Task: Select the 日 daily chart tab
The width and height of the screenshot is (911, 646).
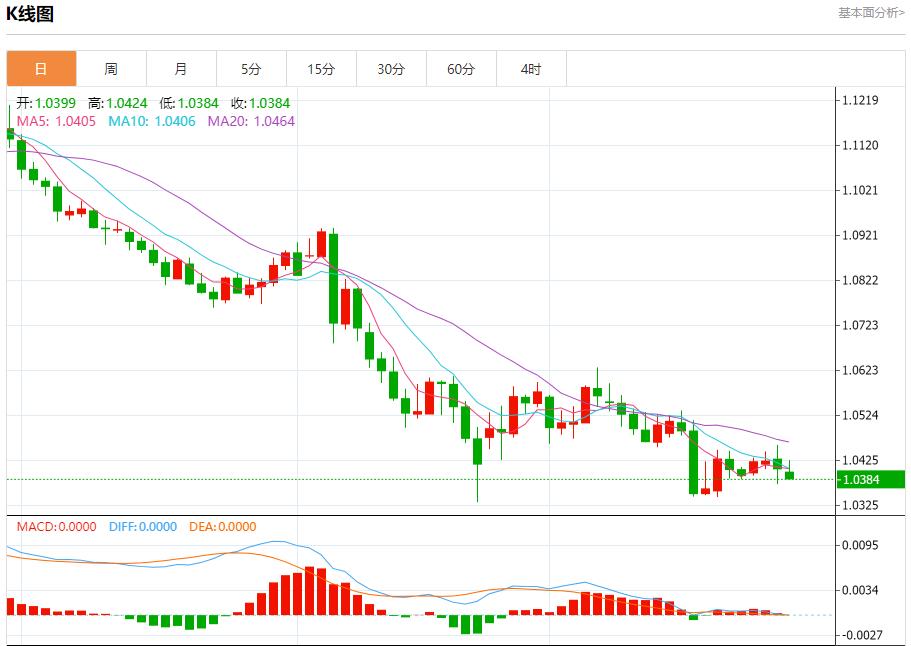Action: coord(41,69)
